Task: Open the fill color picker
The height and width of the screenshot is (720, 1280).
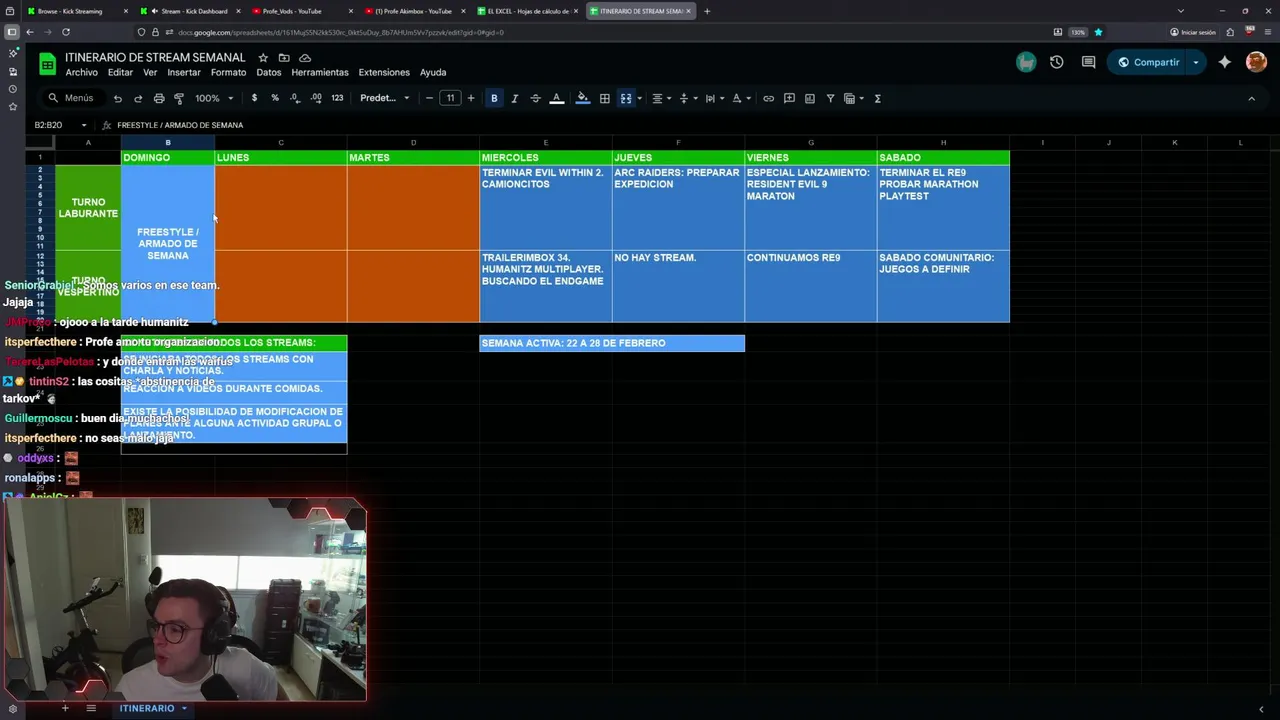Action: point(583,98)
